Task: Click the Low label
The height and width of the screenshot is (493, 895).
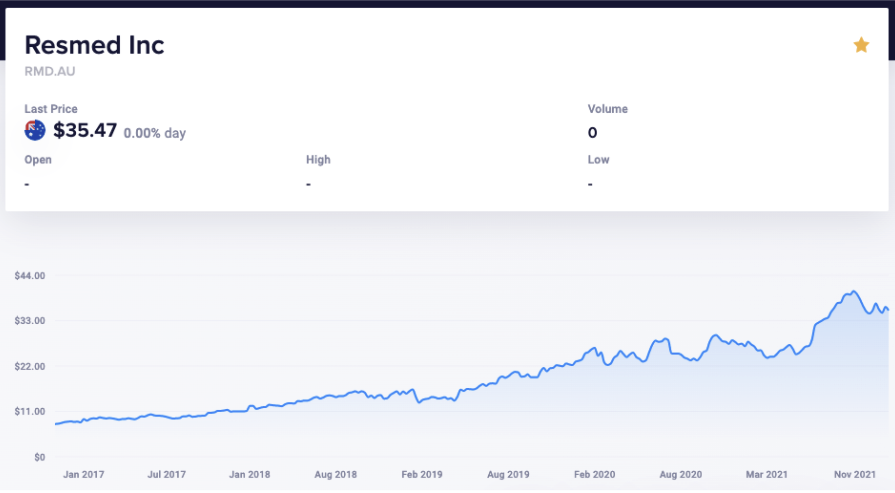Action: (598, 160)
